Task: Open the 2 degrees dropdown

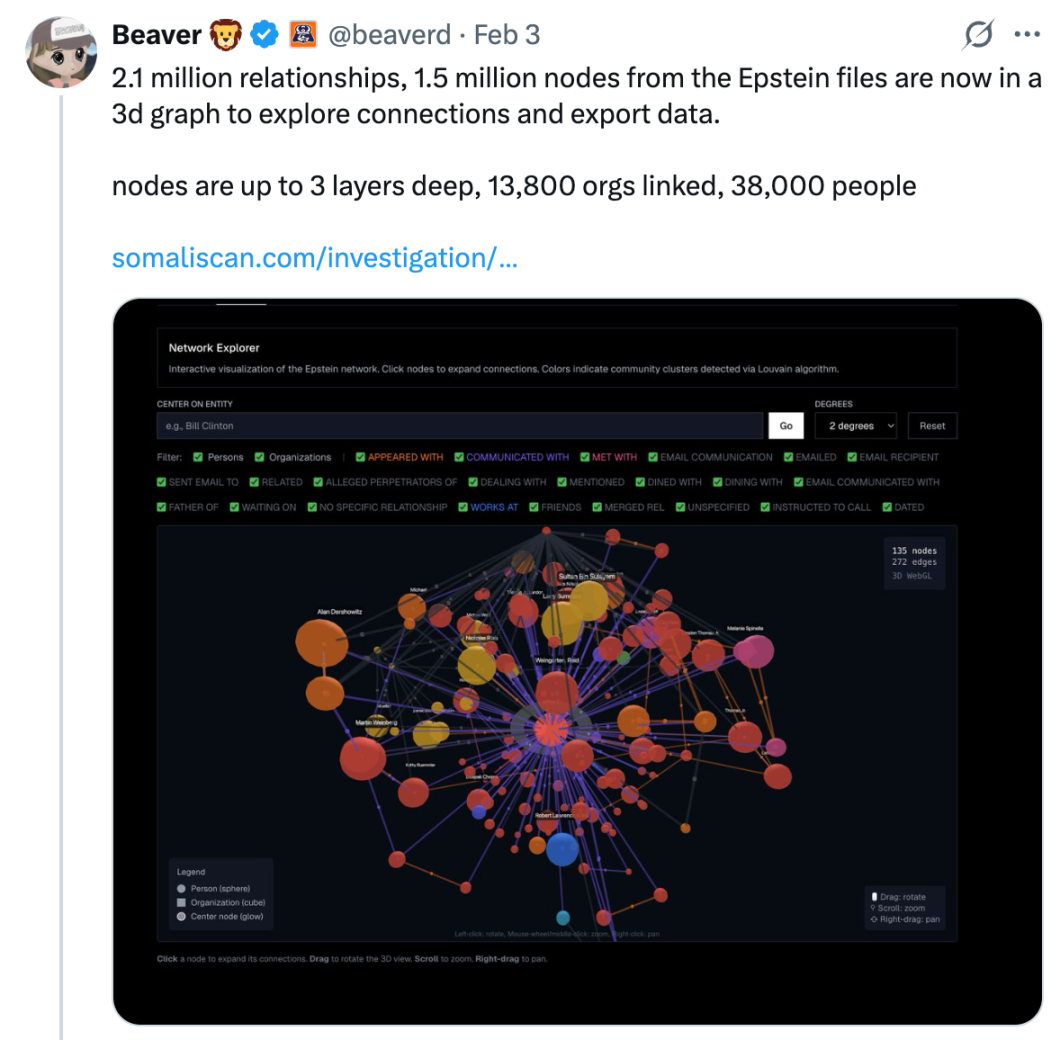Action: pyautogui.click(x=855, y=426)
